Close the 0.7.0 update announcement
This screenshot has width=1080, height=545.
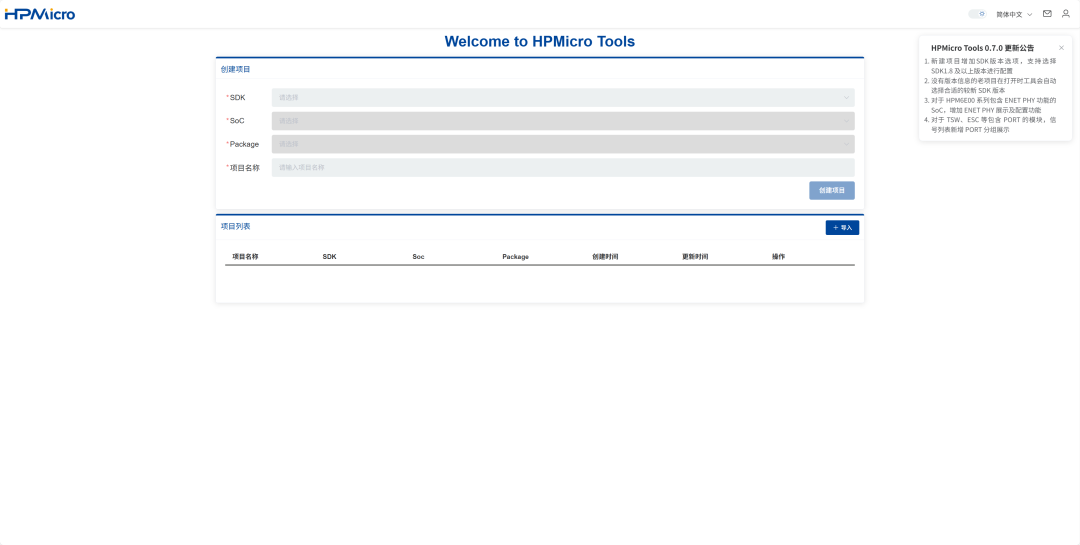[1061, 48]
